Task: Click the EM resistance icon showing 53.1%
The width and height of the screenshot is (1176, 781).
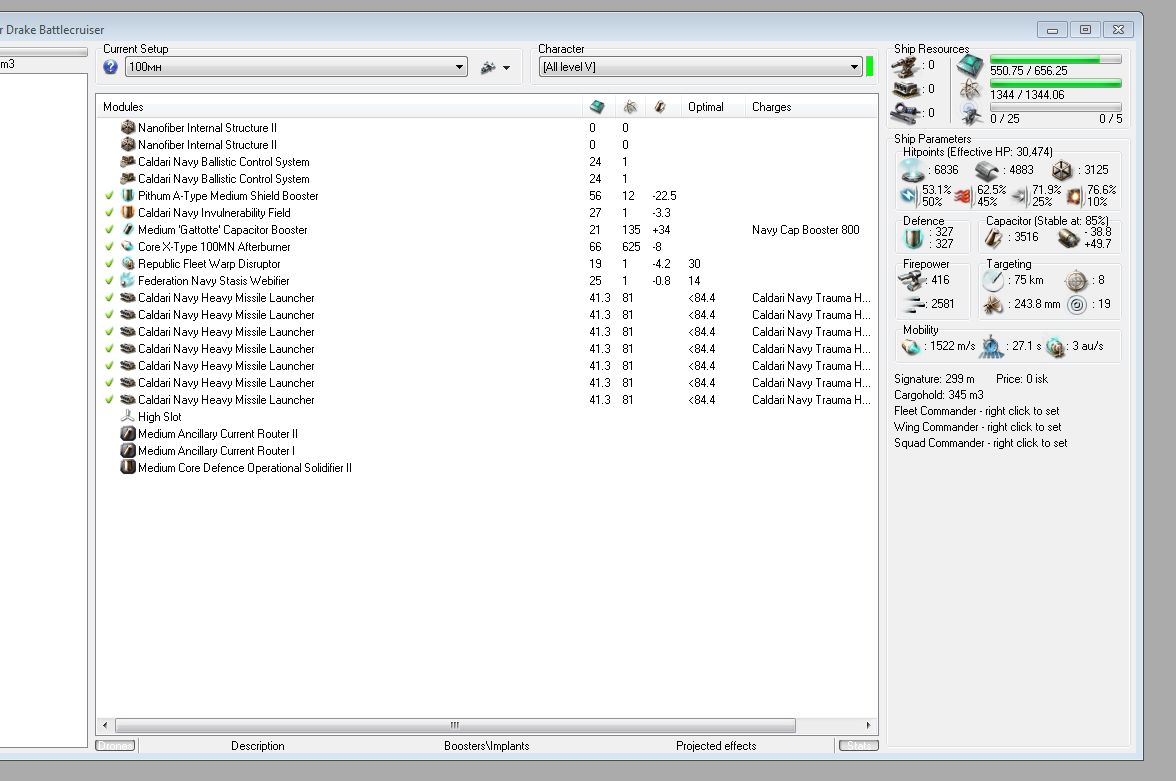Action: tap(909, 196)
